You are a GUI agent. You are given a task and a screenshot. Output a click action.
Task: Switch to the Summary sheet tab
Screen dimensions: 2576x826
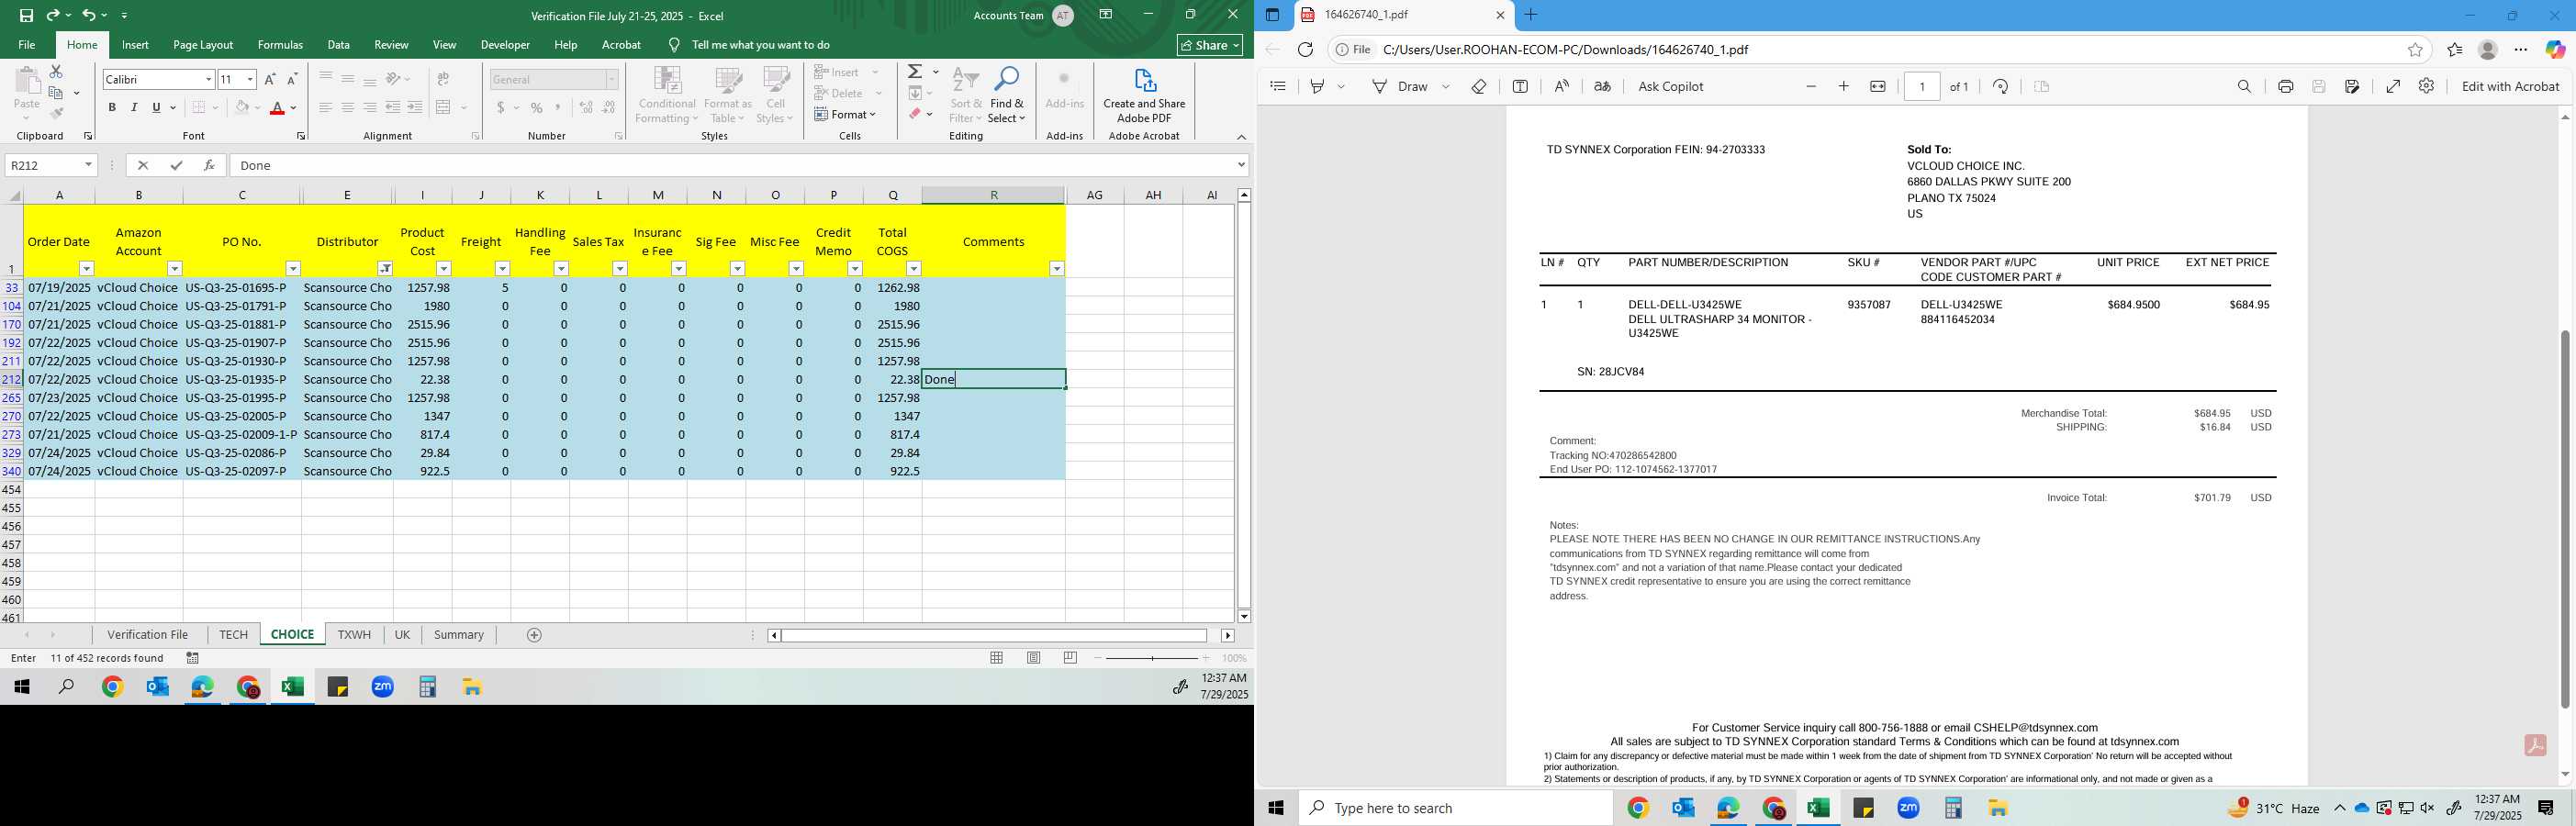(x=459, y=635)
